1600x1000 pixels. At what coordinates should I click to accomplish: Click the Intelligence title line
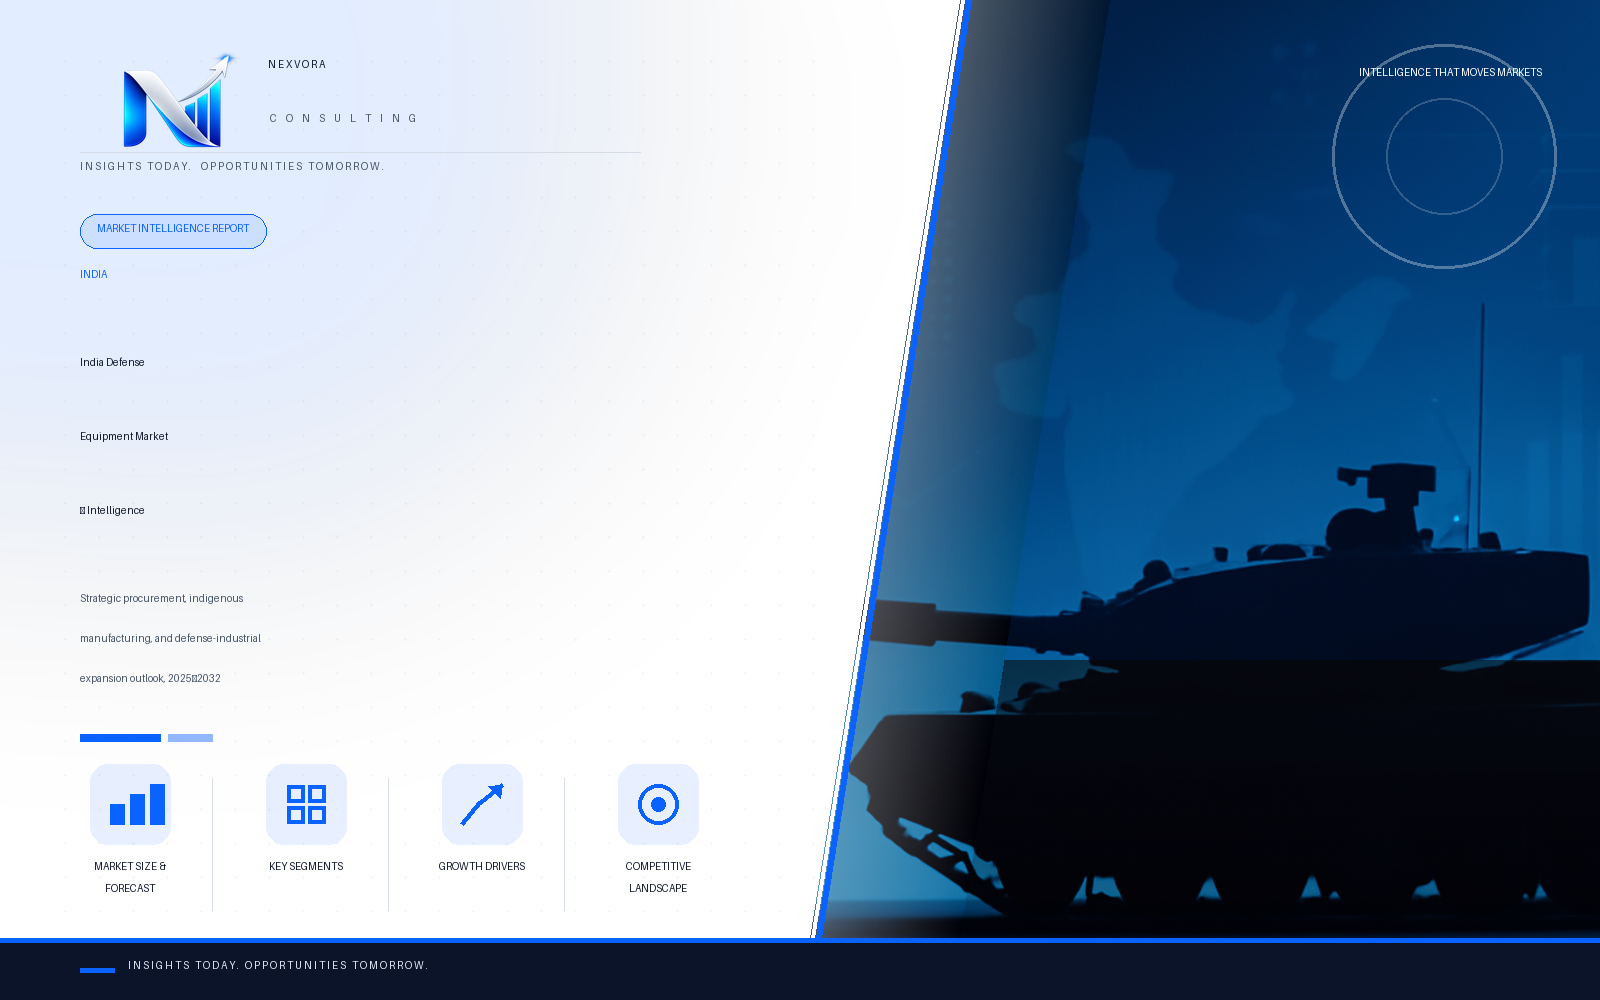pos(112,510)
